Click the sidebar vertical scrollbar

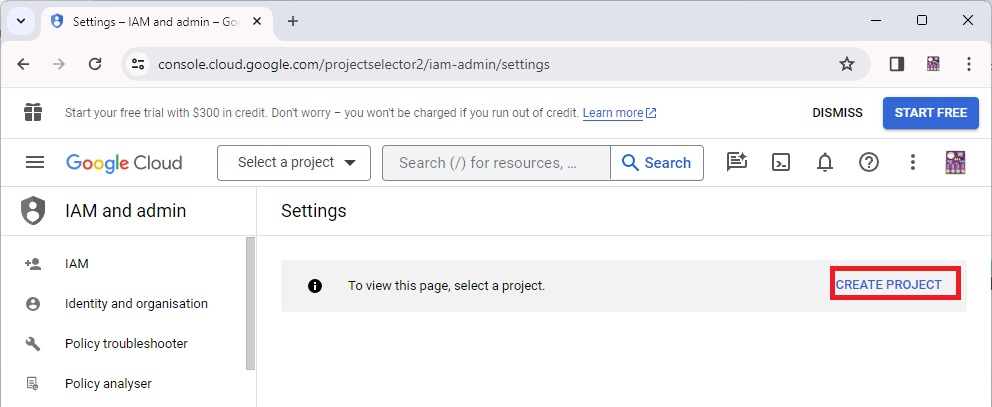pos(251,303)
